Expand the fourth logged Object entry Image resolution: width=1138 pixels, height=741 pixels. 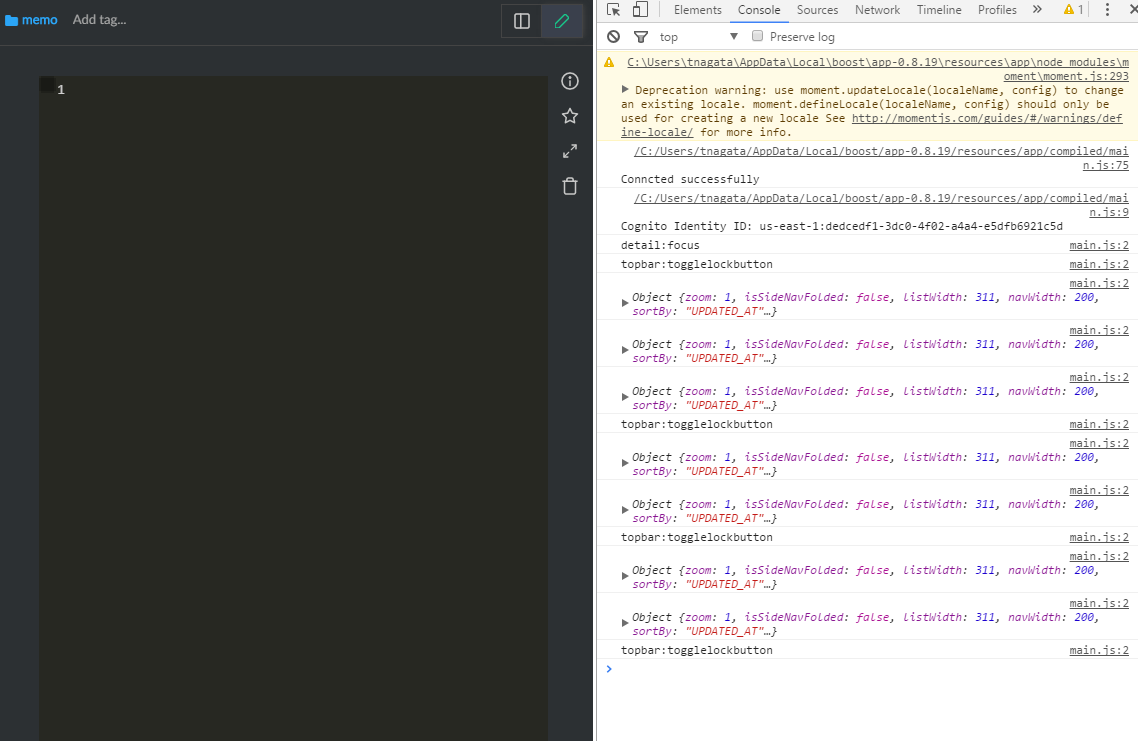click(x=625, y=464)
